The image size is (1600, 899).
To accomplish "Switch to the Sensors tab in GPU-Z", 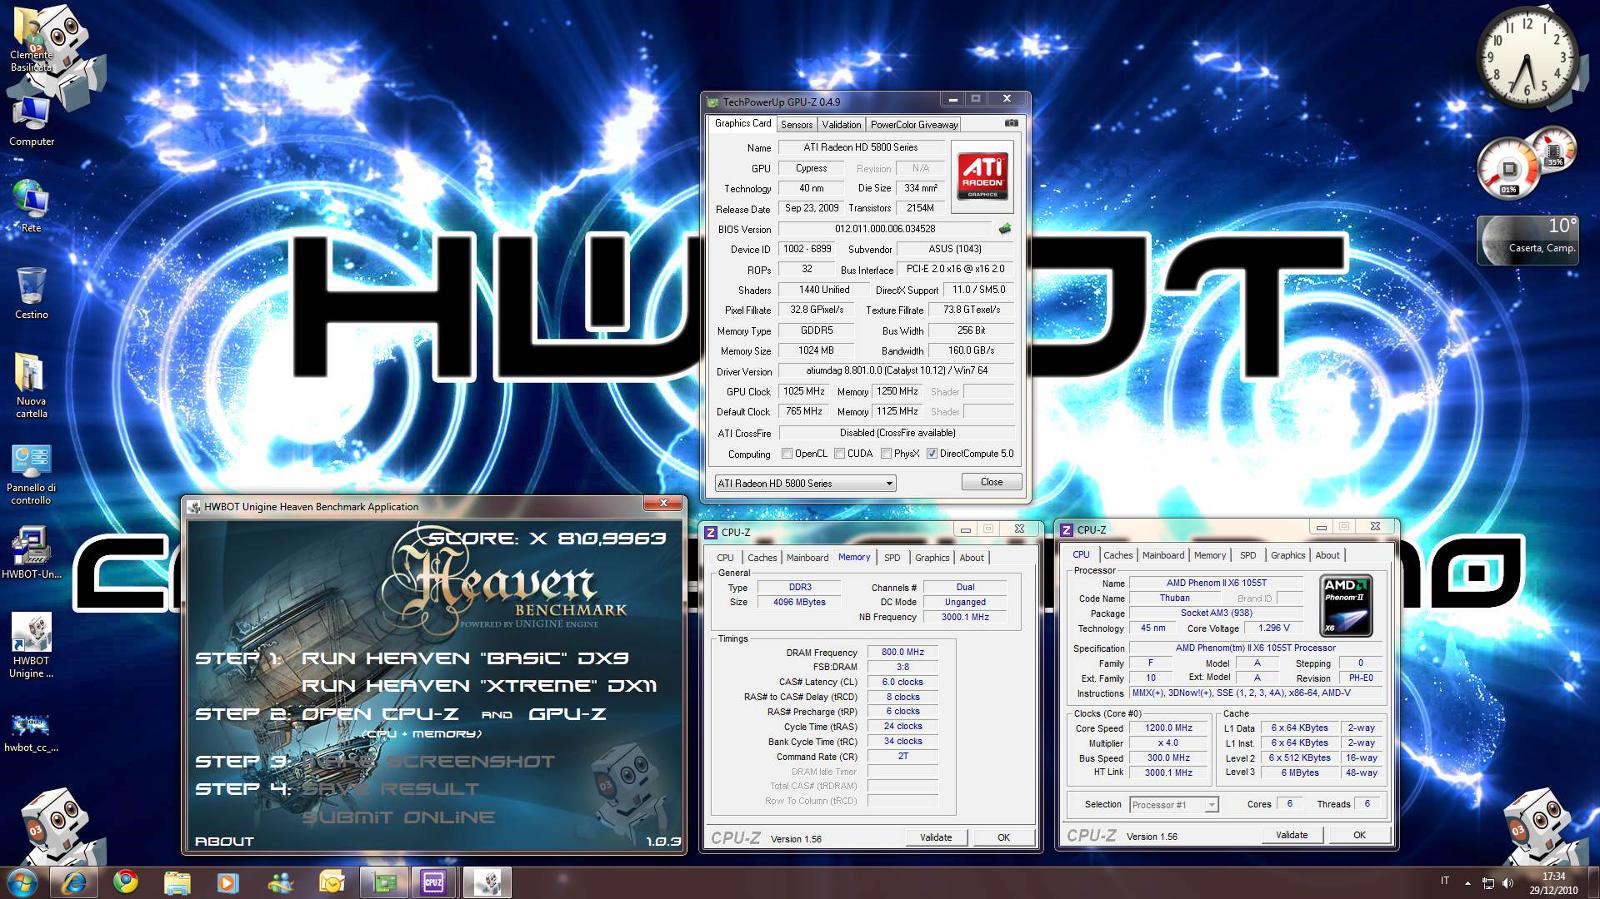I will (x=797, y=125).
